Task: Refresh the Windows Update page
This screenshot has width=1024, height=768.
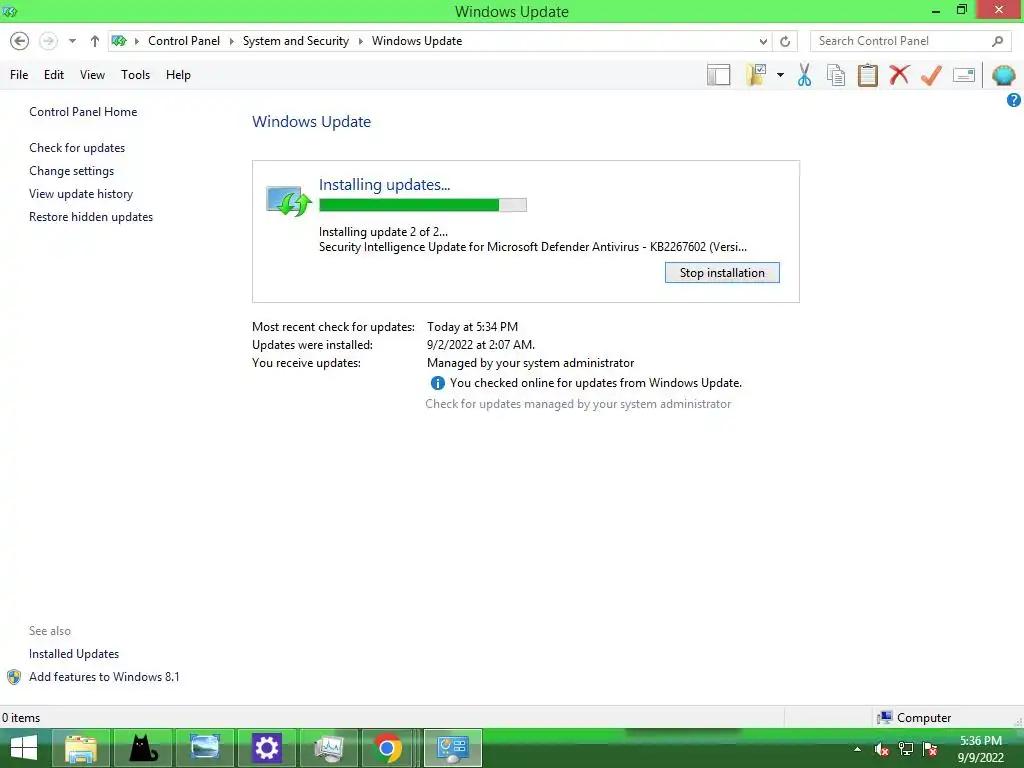Action: tap(785, 41)
